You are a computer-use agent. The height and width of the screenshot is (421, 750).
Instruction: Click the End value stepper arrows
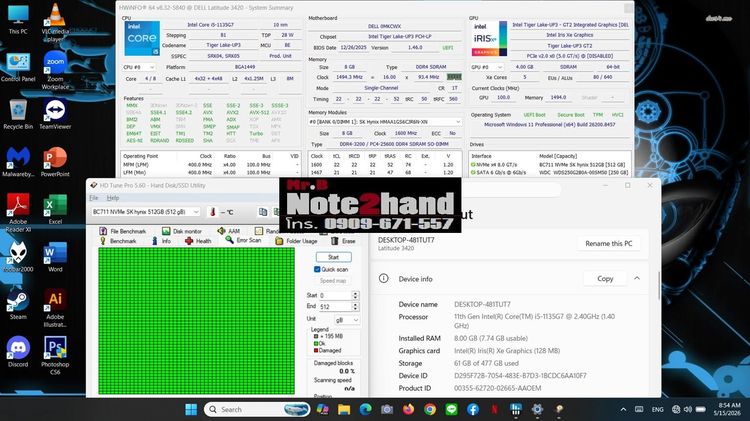tap(355, 306)
